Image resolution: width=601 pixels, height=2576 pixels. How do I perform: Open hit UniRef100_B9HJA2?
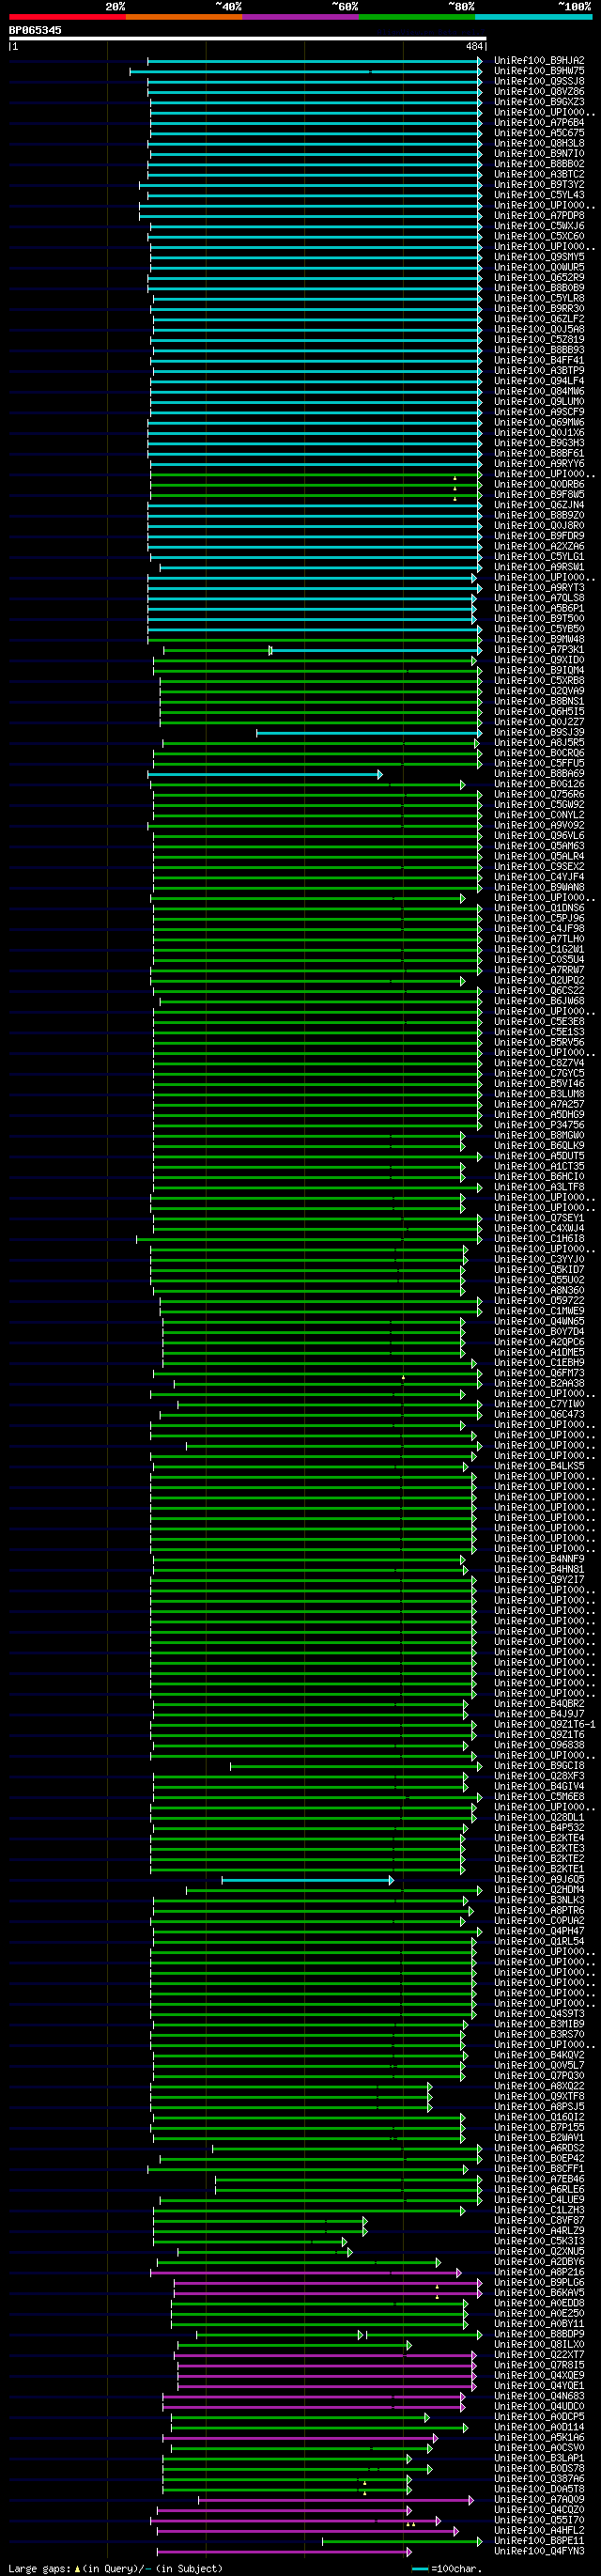(x=539, y=61)
